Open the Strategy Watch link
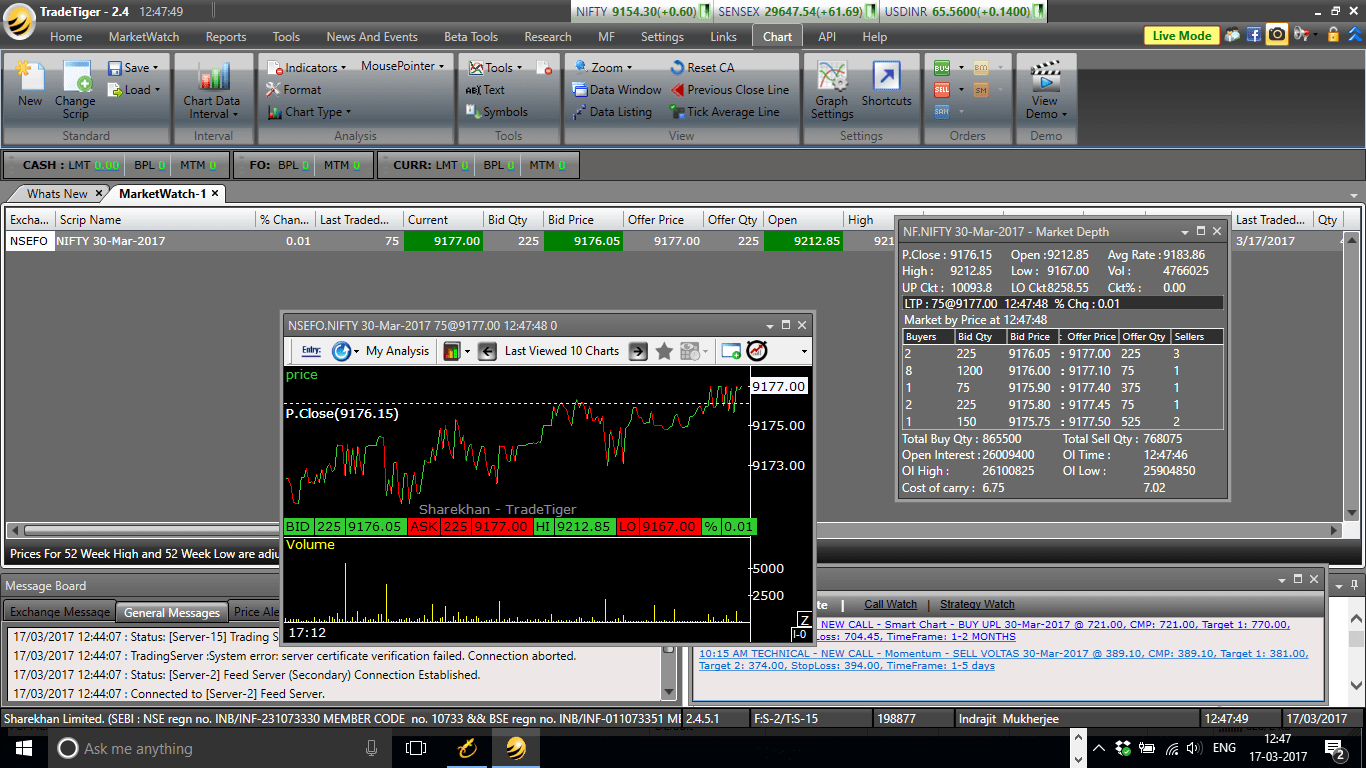1366x768 pixels. 977,604
